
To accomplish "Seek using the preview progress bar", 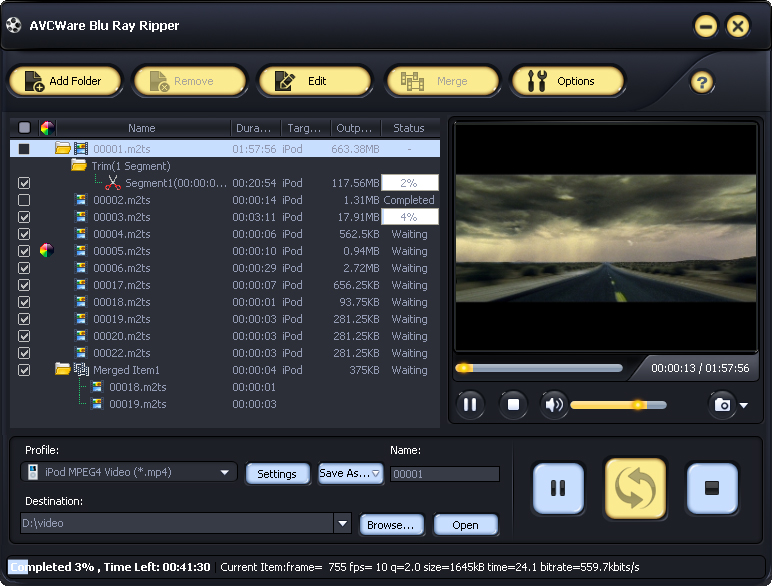I will point(539,368).
